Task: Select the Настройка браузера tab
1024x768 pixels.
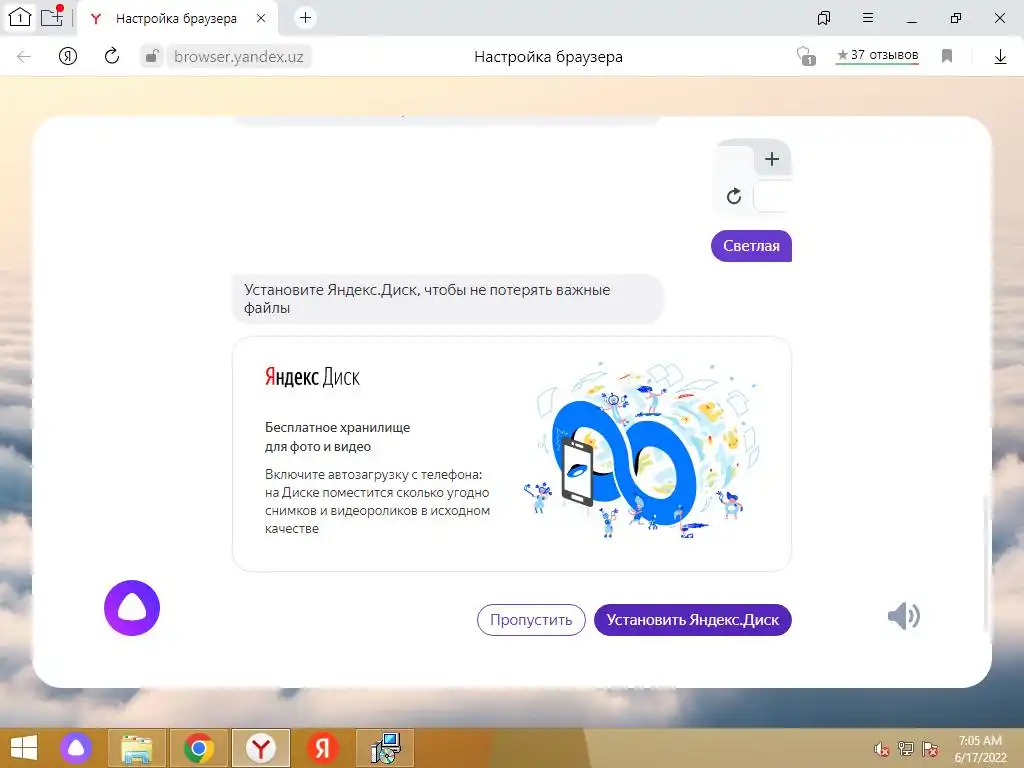Action: point(176,18)
